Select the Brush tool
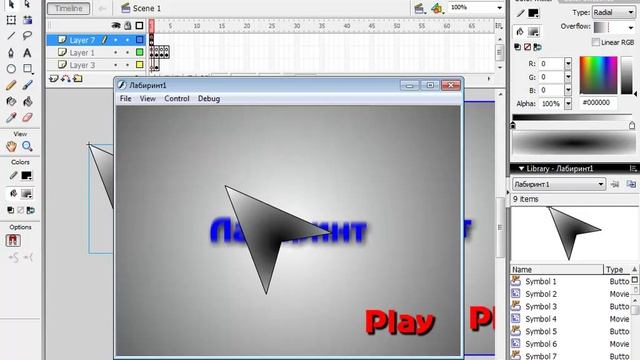 click(27, 85)
